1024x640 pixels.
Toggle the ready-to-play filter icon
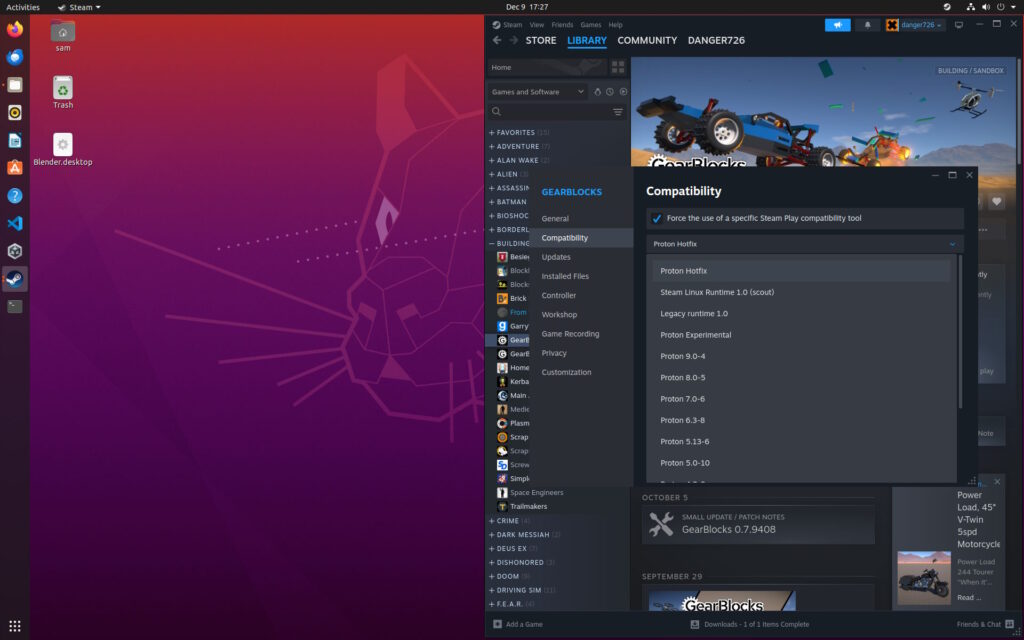point(623,92)
